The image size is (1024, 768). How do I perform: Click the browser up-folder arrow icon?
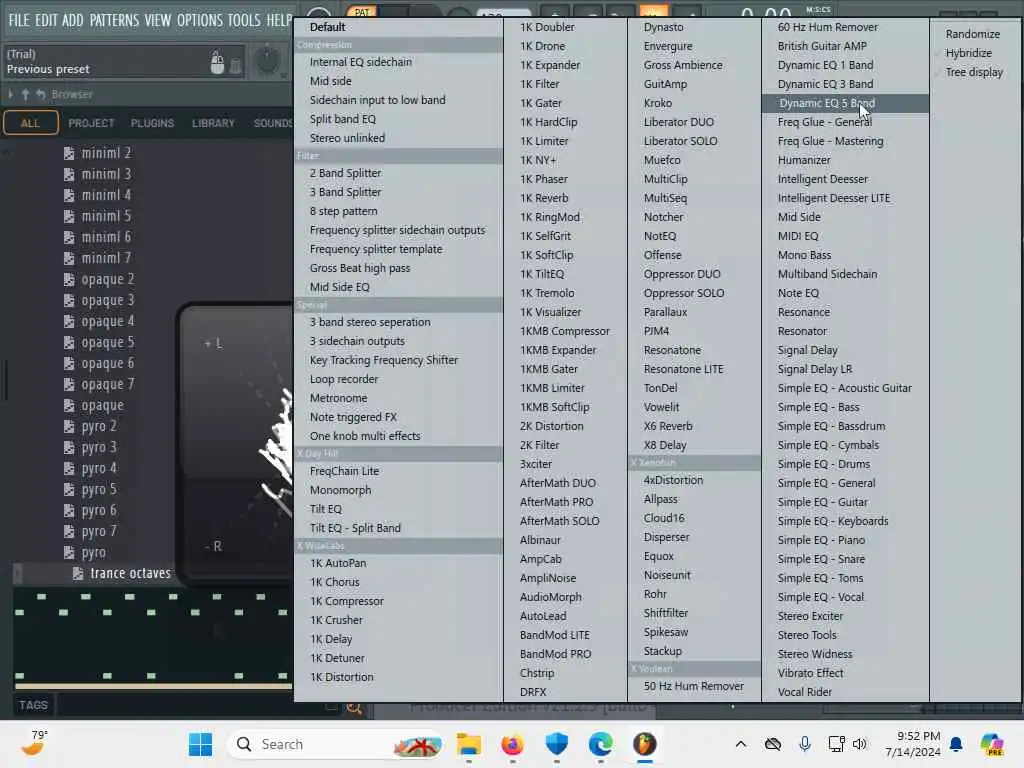pyautogui.click(x=25, y=95)
